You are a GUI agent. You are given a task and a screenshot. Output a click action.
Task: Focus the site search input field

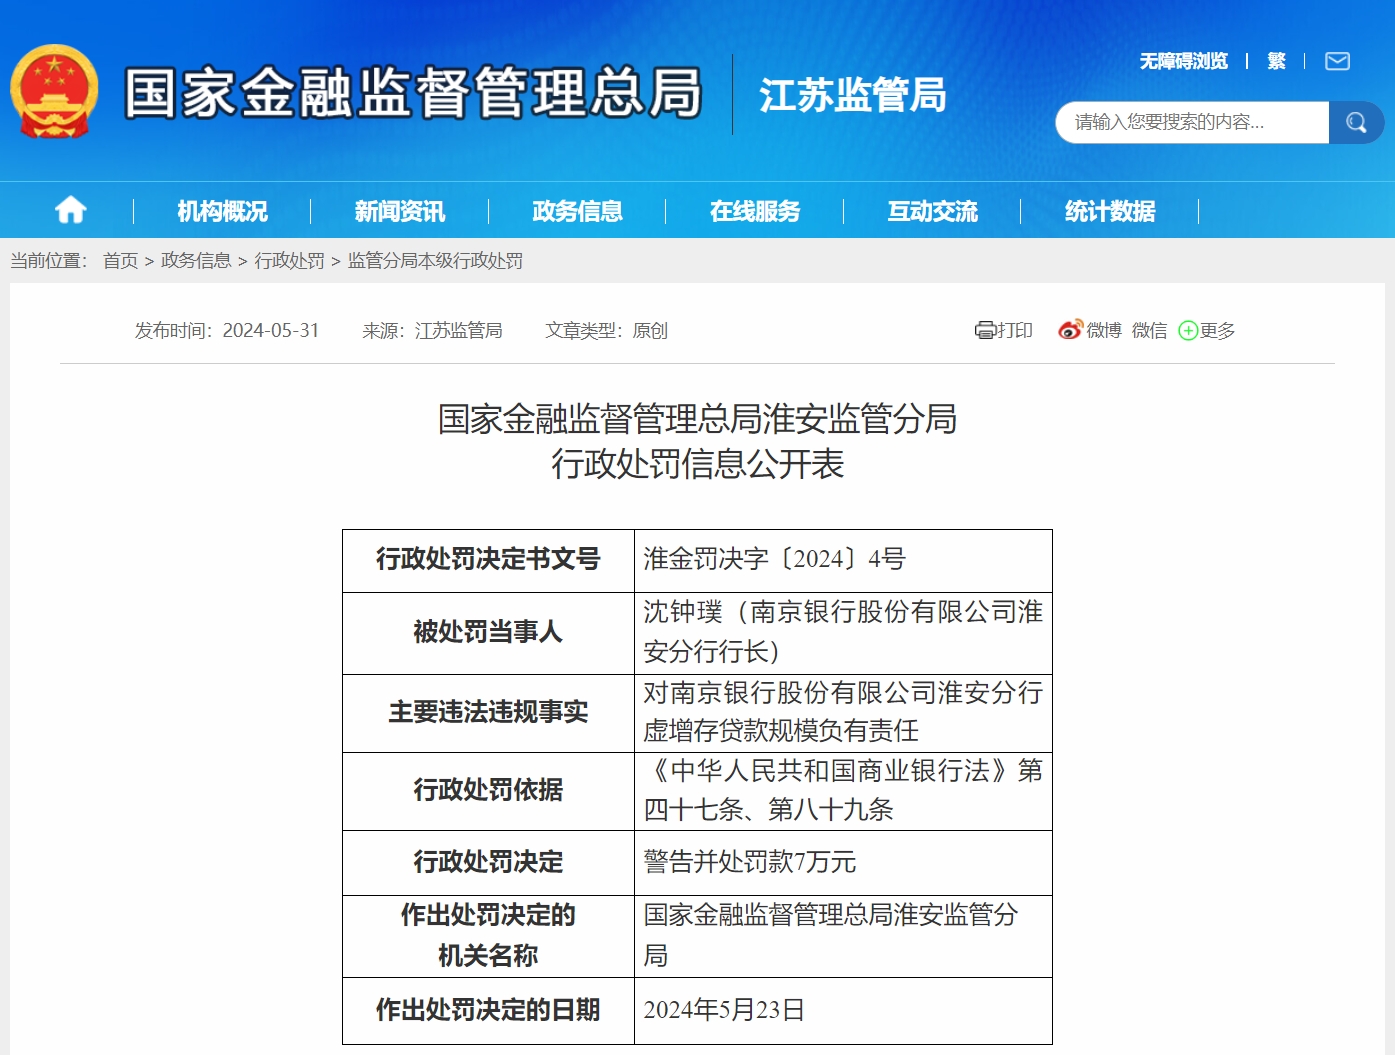point(1192,122)
